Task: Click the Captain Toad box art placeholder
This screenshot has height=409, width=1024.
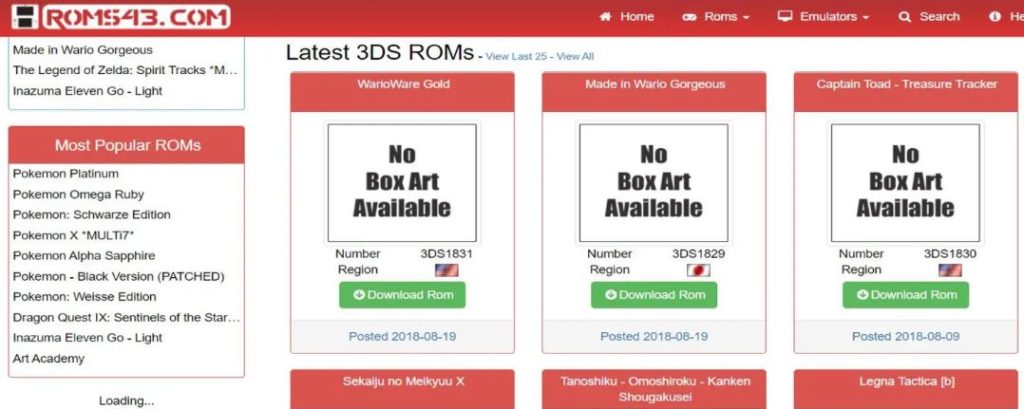Action: click(906, 183)
